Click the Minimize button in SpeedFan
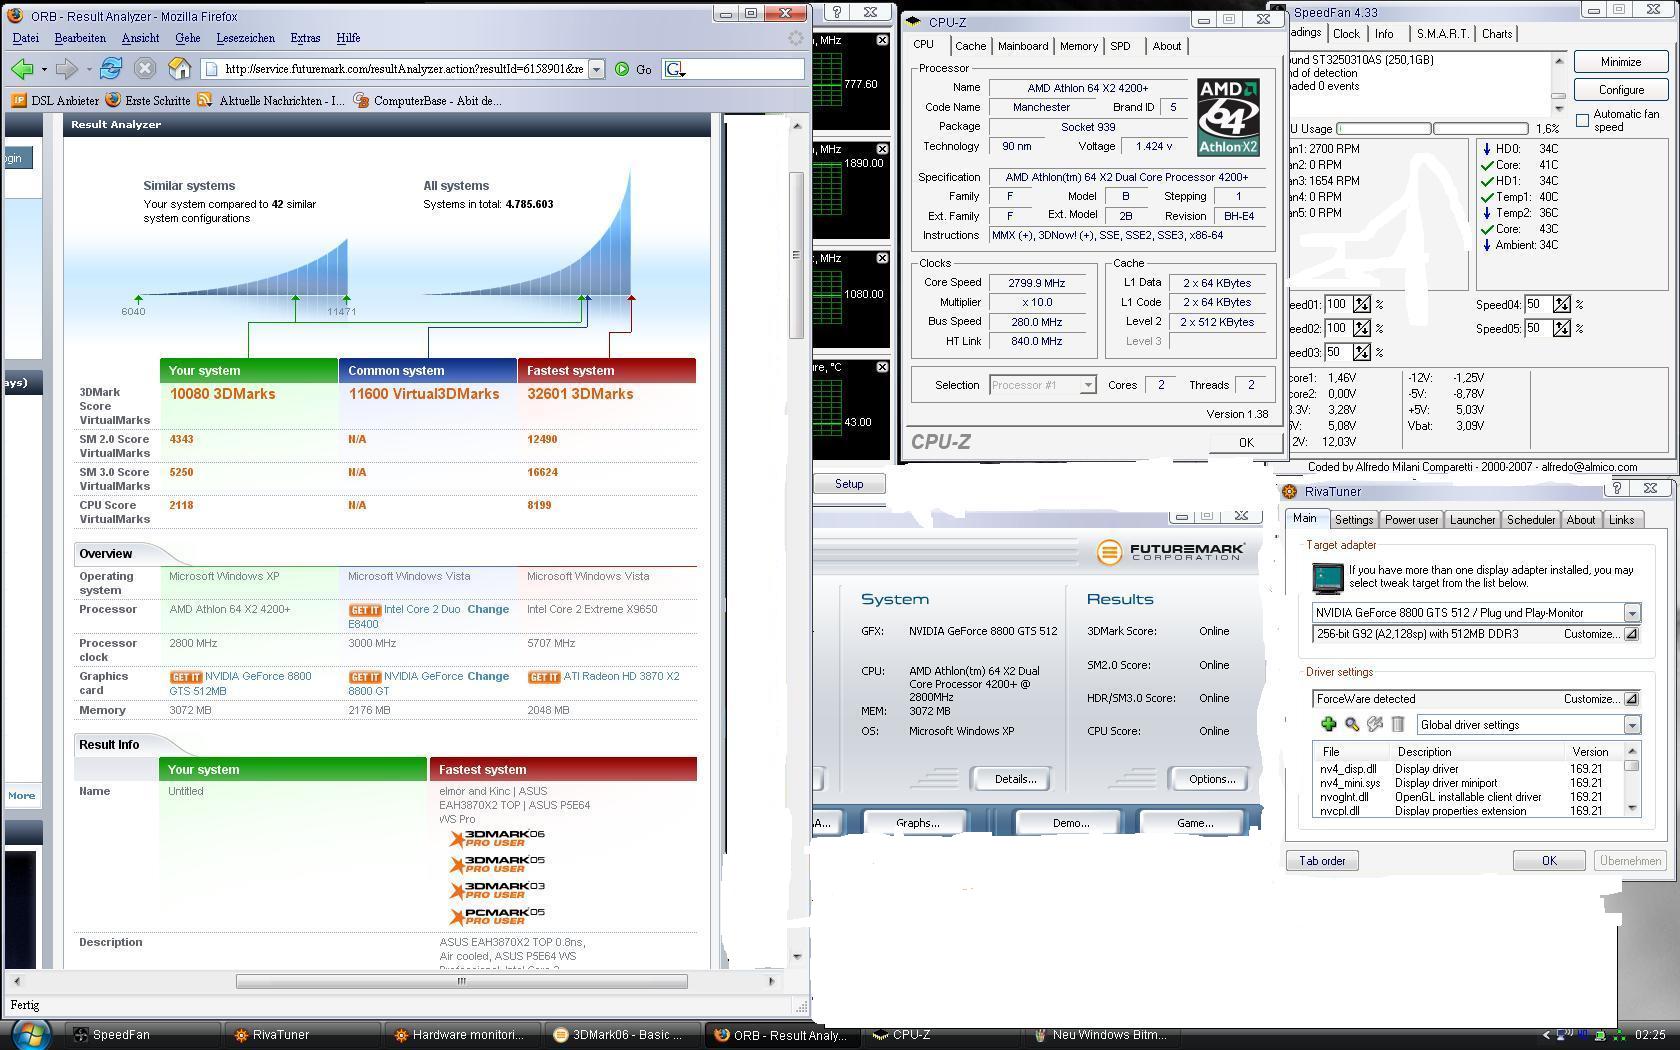The height and width of the screenshot is (1050, 1680). 1621,62
